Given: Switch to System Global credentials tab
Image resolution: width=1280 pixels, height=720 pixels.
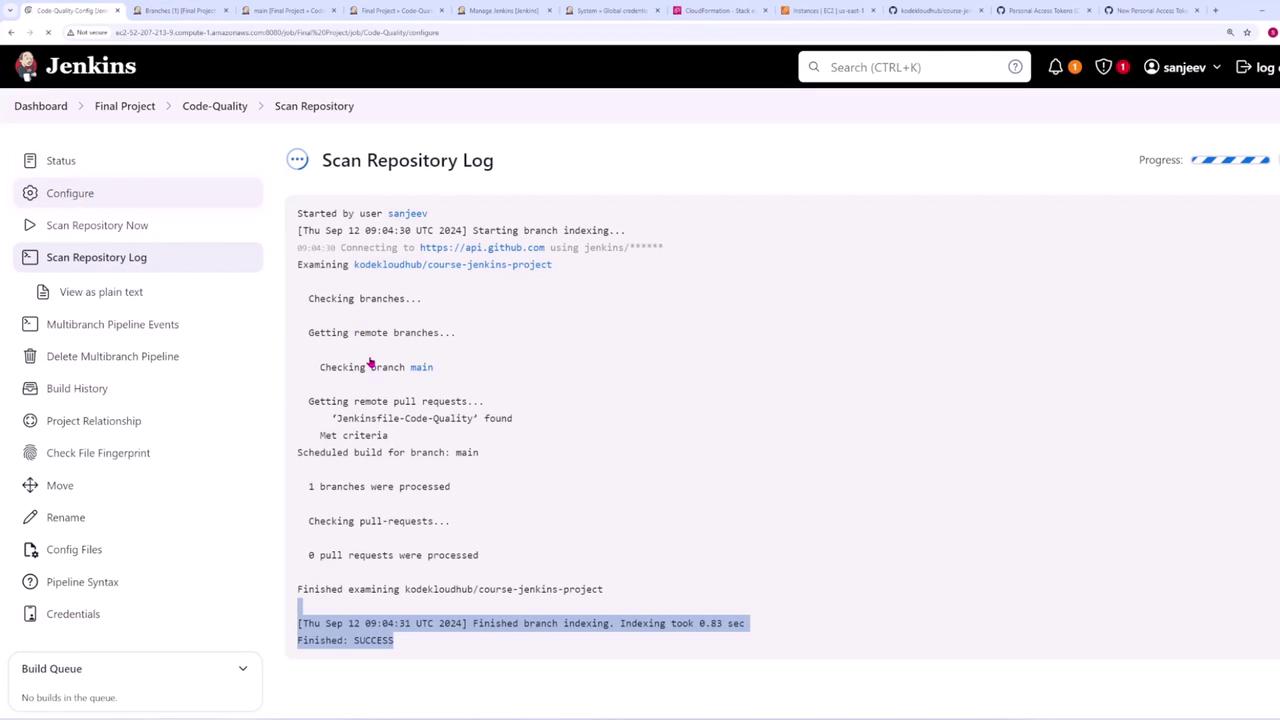Looking at the screenshot, I should pyautogui.click(x=612, y=10).
